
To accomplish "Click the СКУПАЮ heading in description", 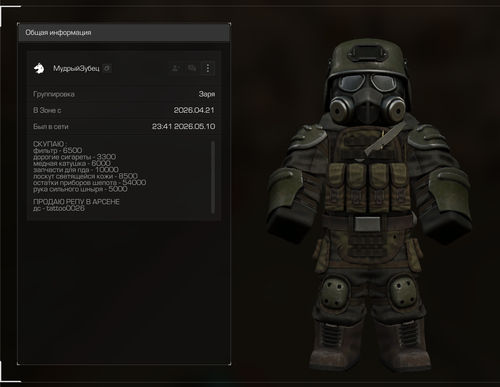I will point(50,144).
